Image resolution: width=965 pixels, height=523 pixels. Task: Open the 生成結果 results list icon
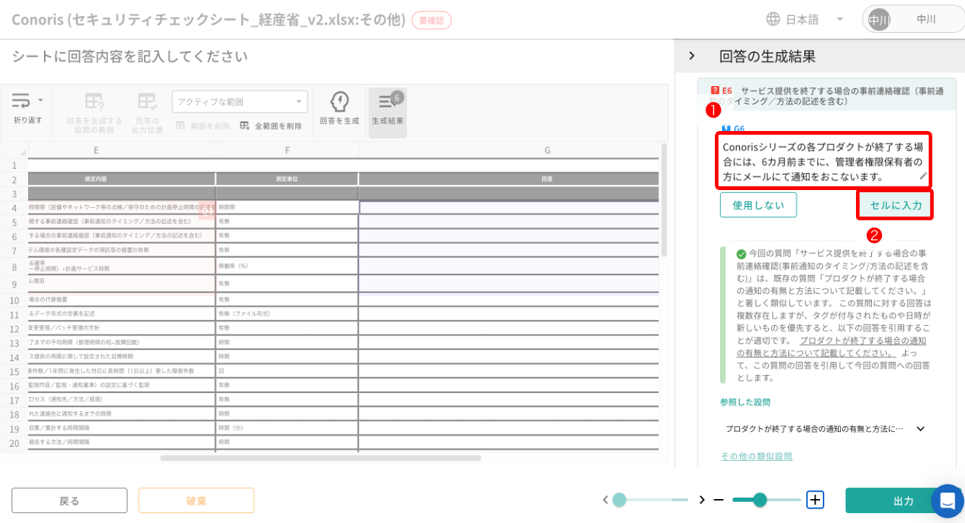[386, 102]
